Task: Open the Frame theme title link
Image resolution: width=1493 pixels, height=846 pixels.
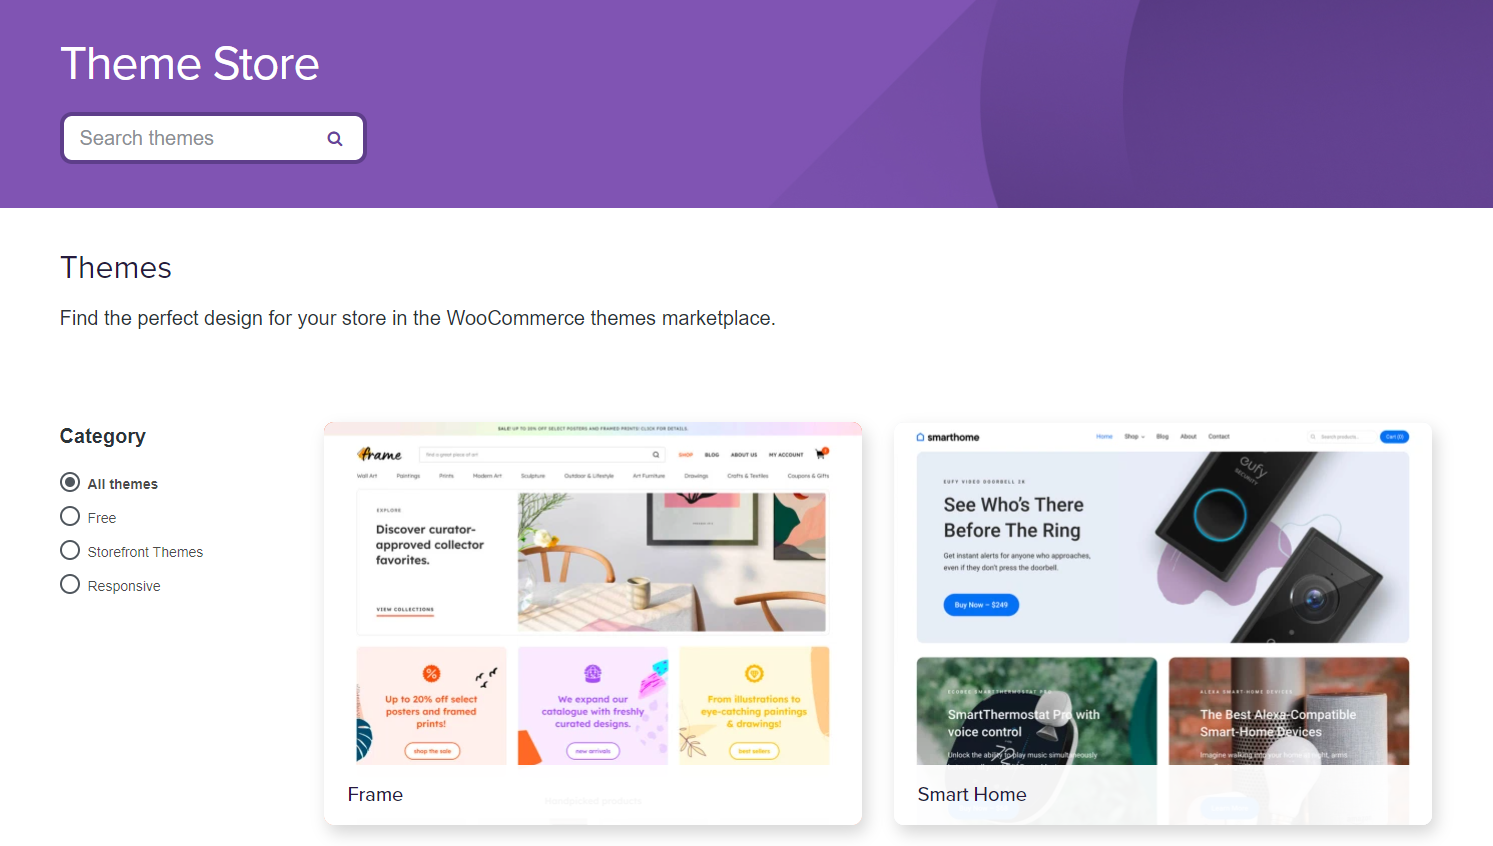Action: point(375,794)
